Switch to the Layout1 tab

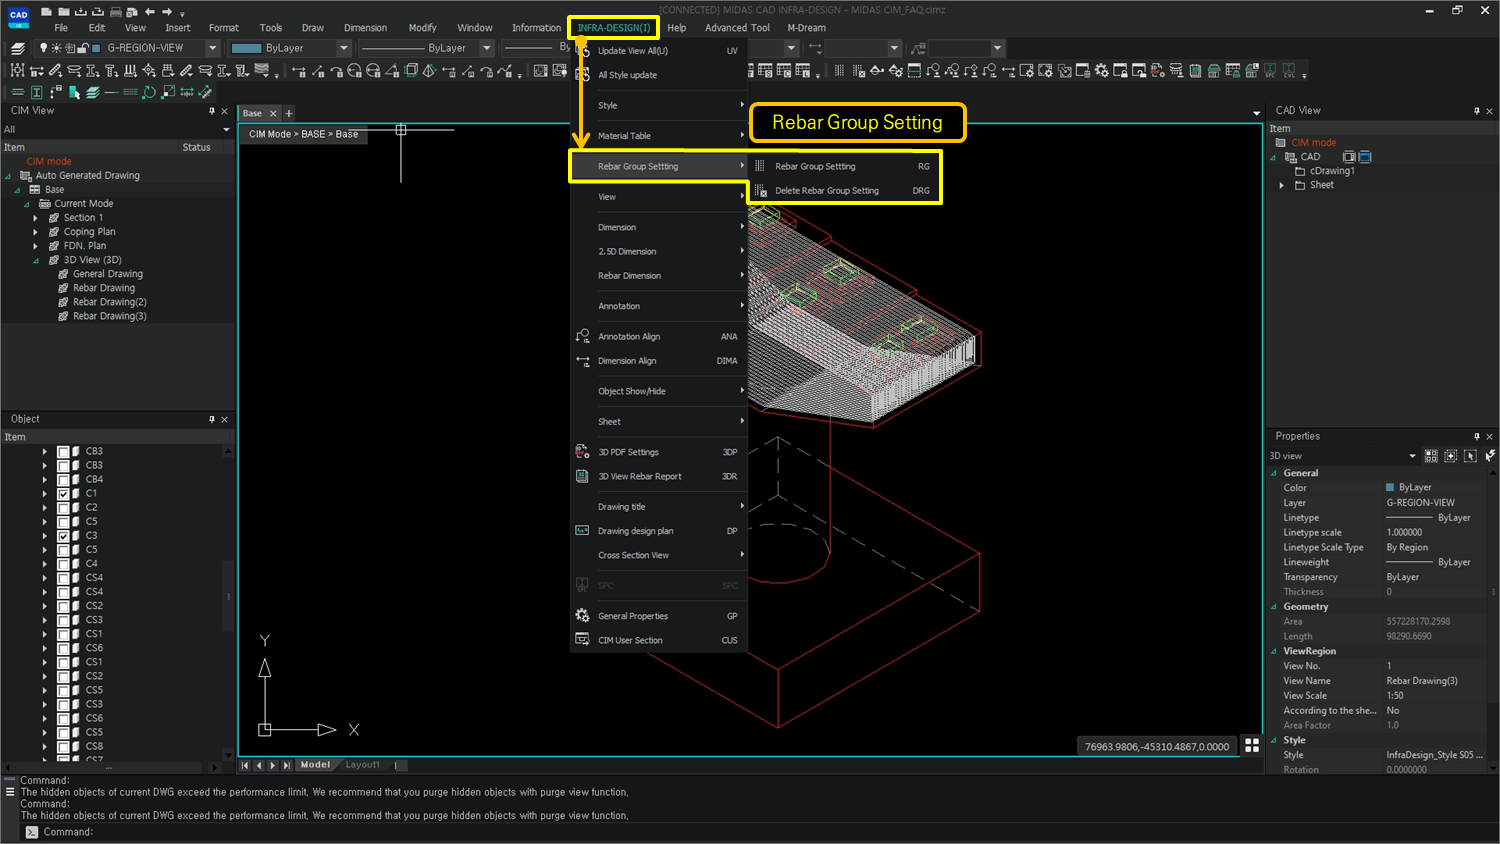point(362,763)
